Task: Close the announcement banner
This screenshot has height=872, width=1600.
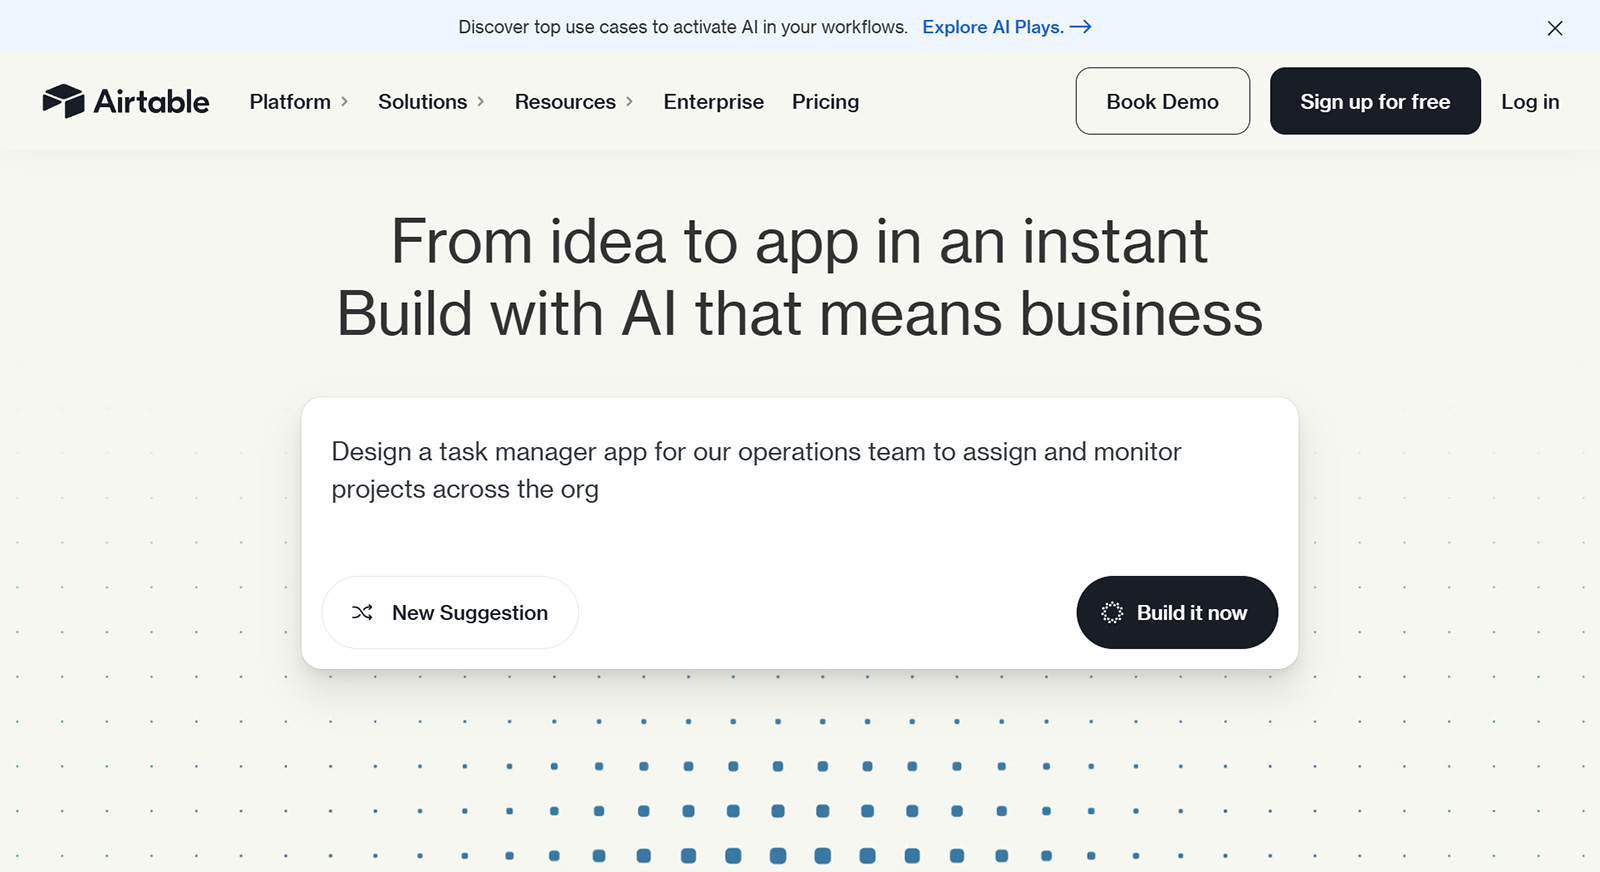Action: pyautogui.click(x=1554, y=28)
